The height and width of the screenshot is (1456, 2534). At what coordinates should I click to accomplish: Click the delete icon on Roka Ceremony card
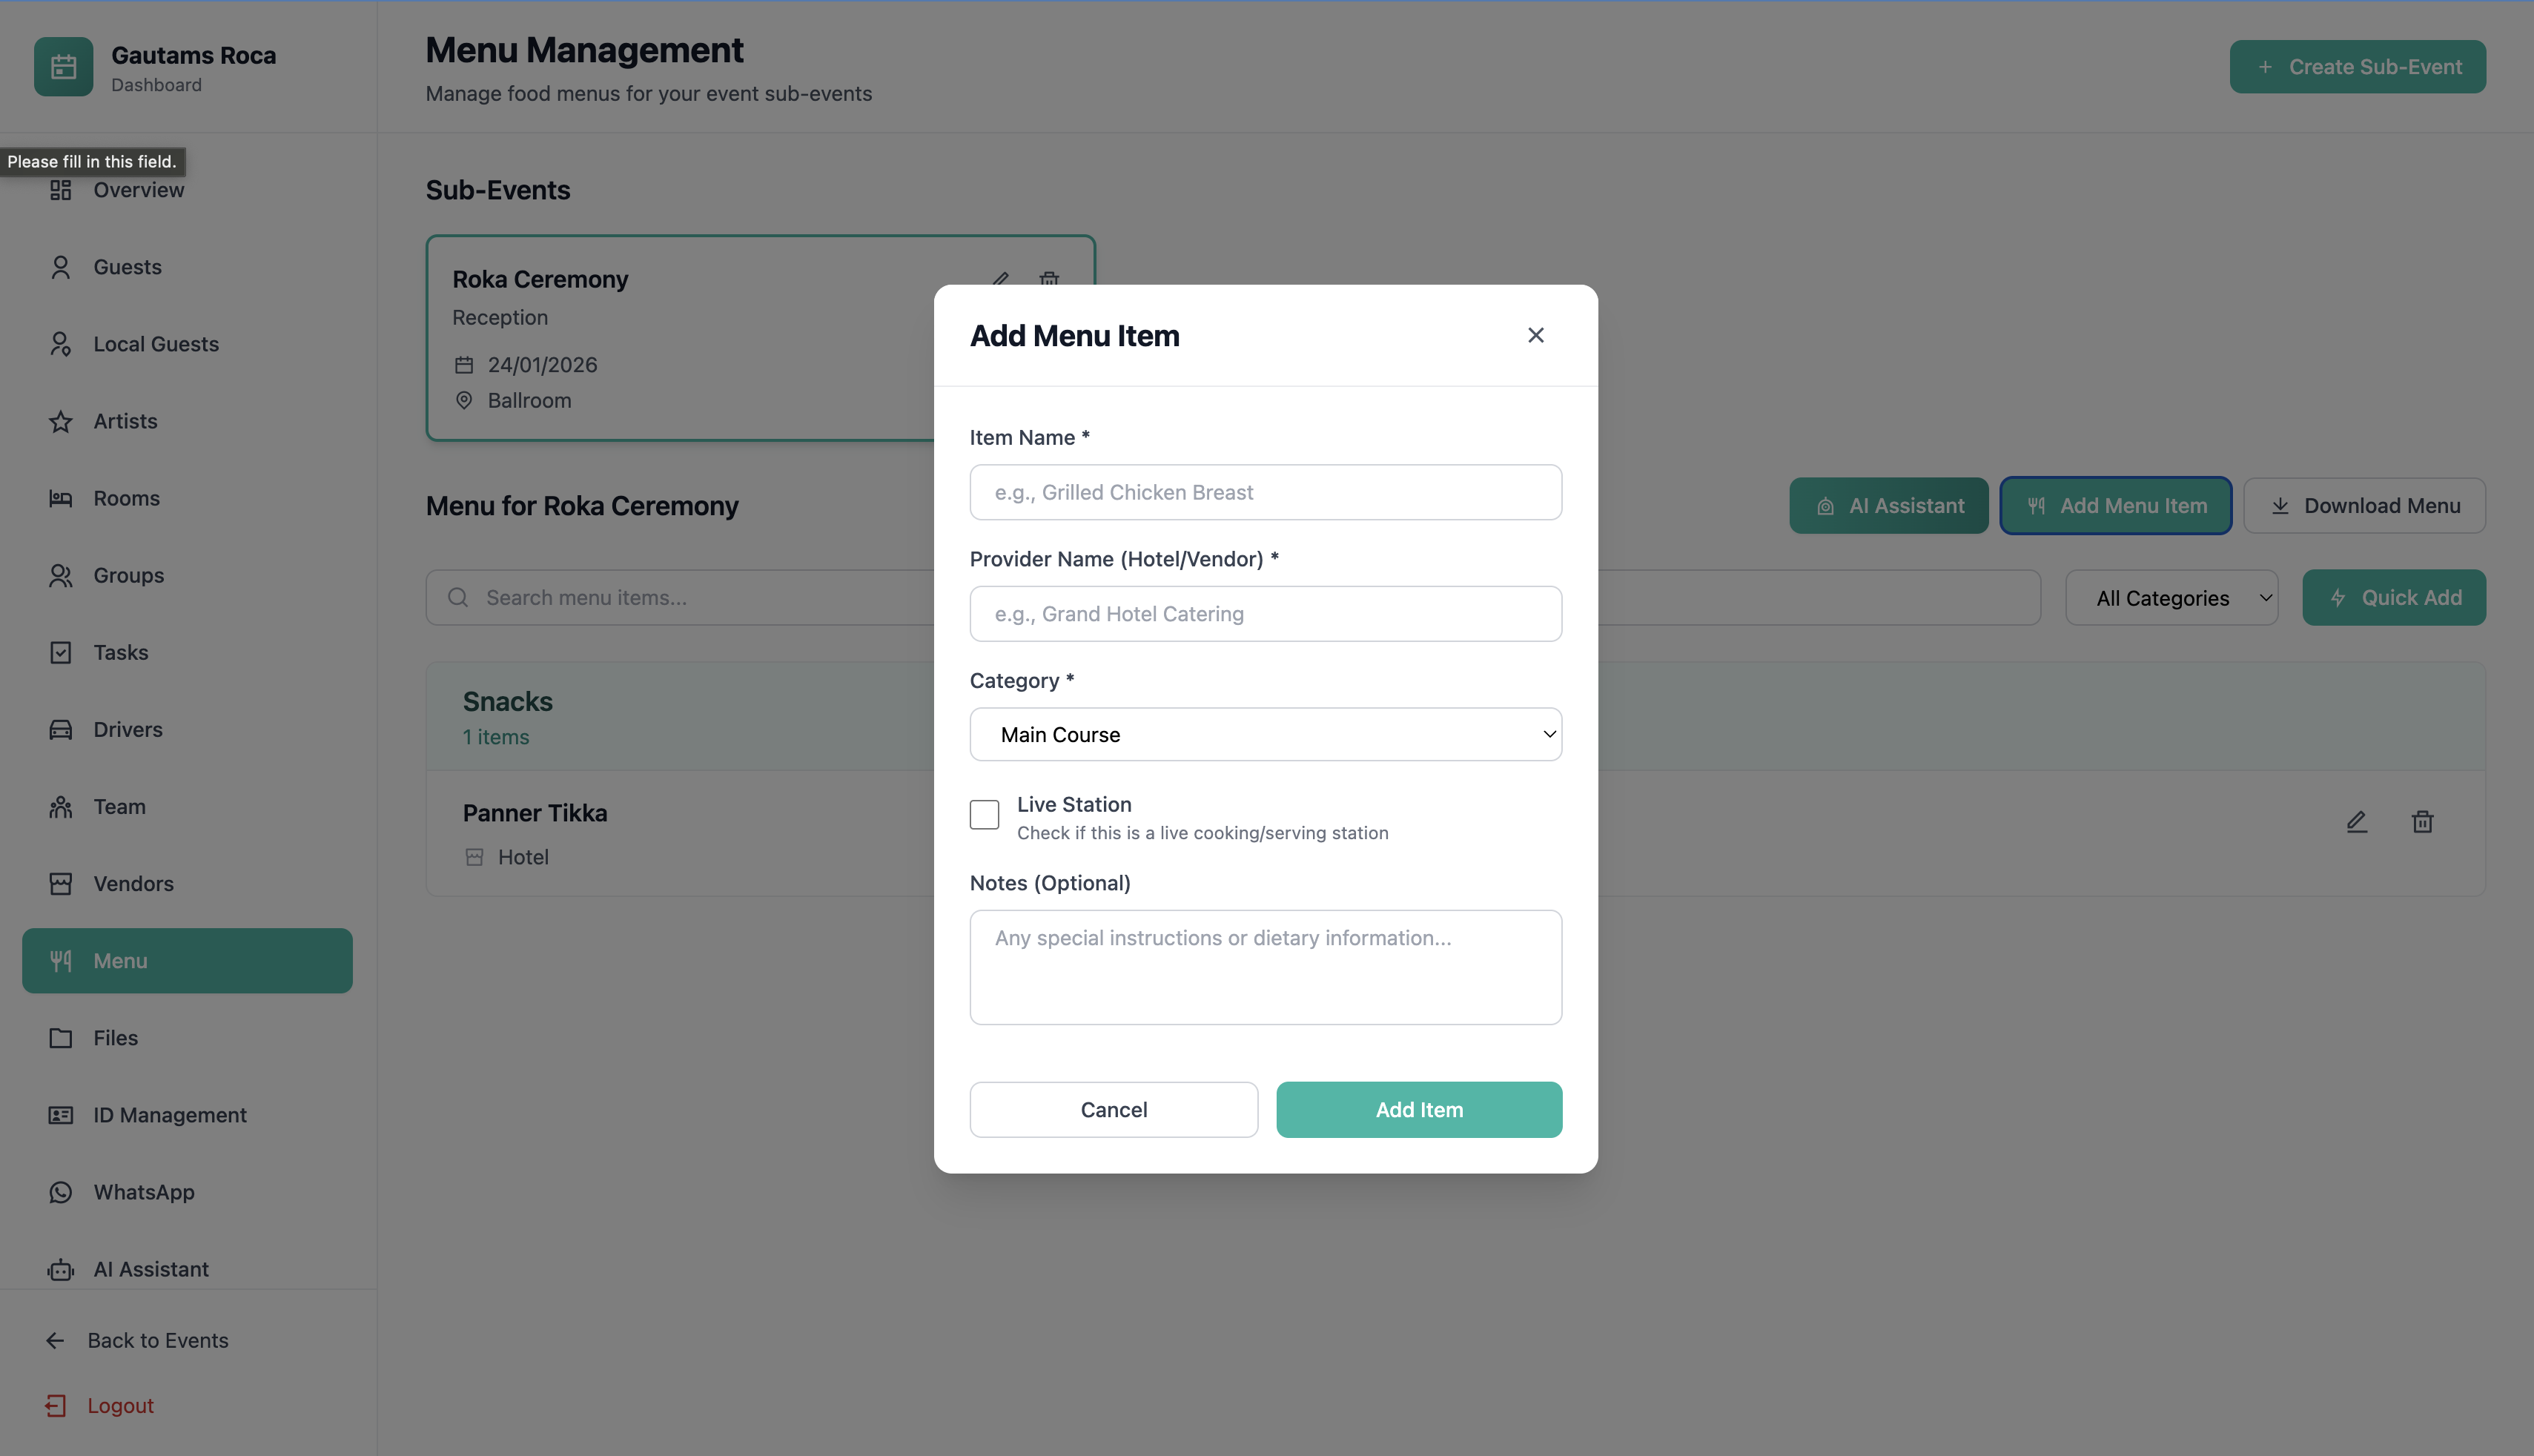coord(1048,278)
